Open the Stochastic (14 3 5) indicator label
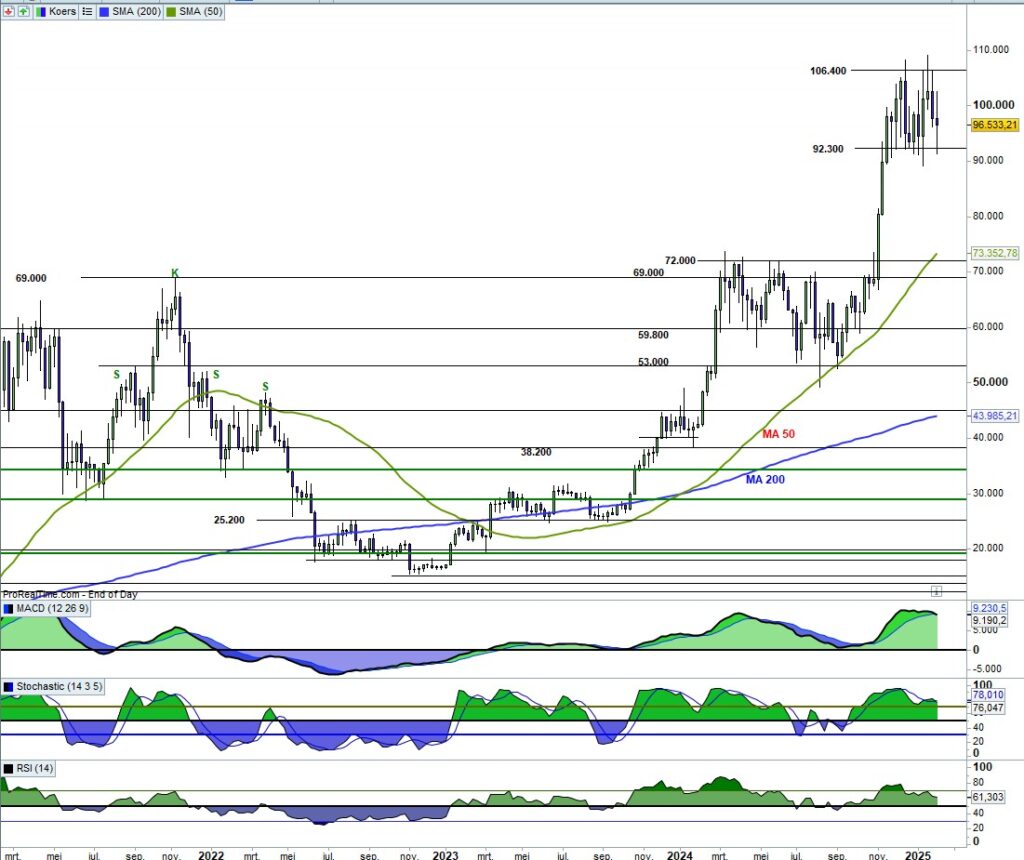This screenshot has width=1024, height=860. 58,687
